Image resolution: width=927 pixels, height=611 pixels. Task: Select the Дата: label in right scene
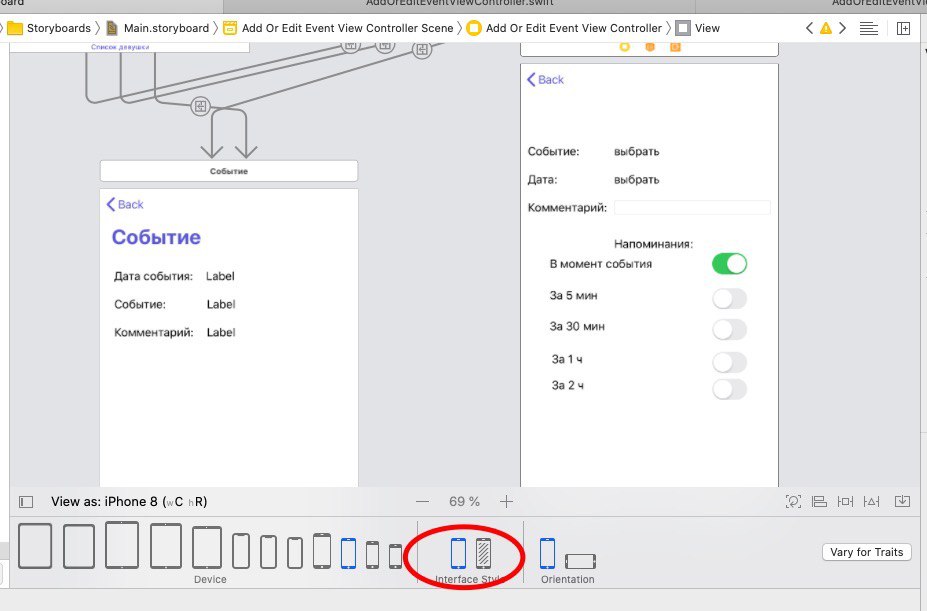(x=542, y=180)
